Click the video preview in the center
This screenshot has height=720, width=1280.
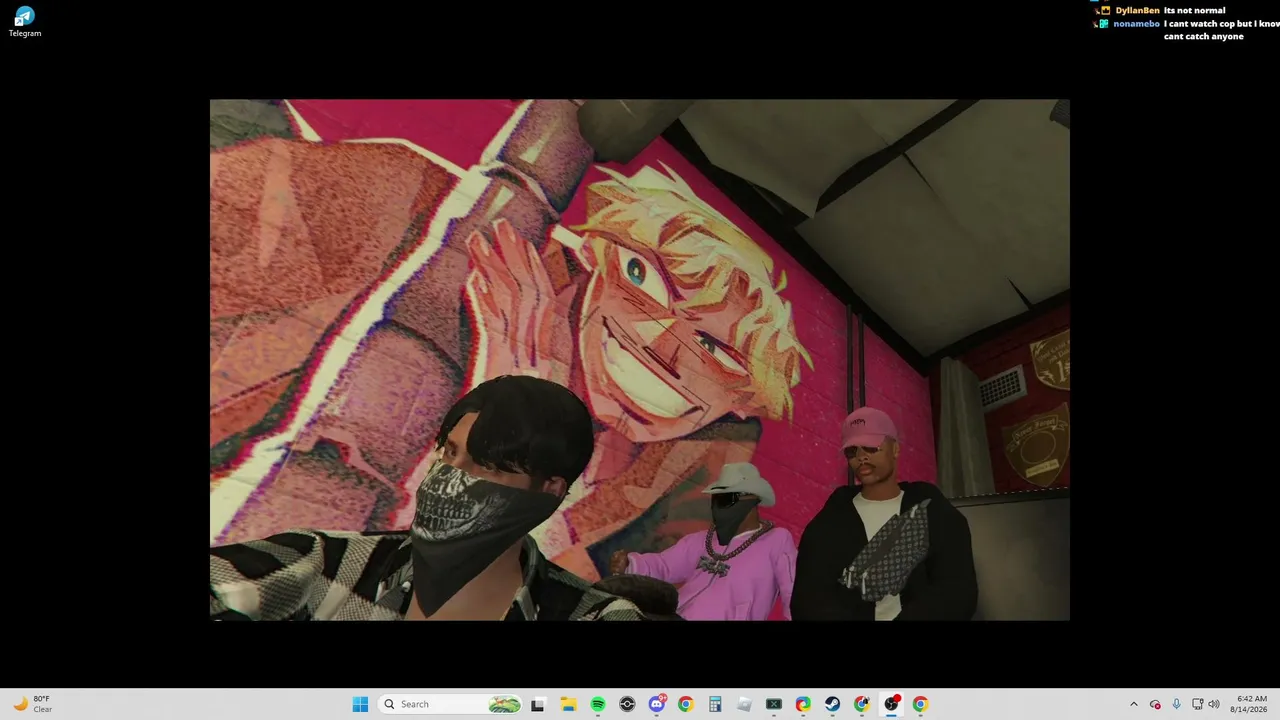click(x=640, y=359)
